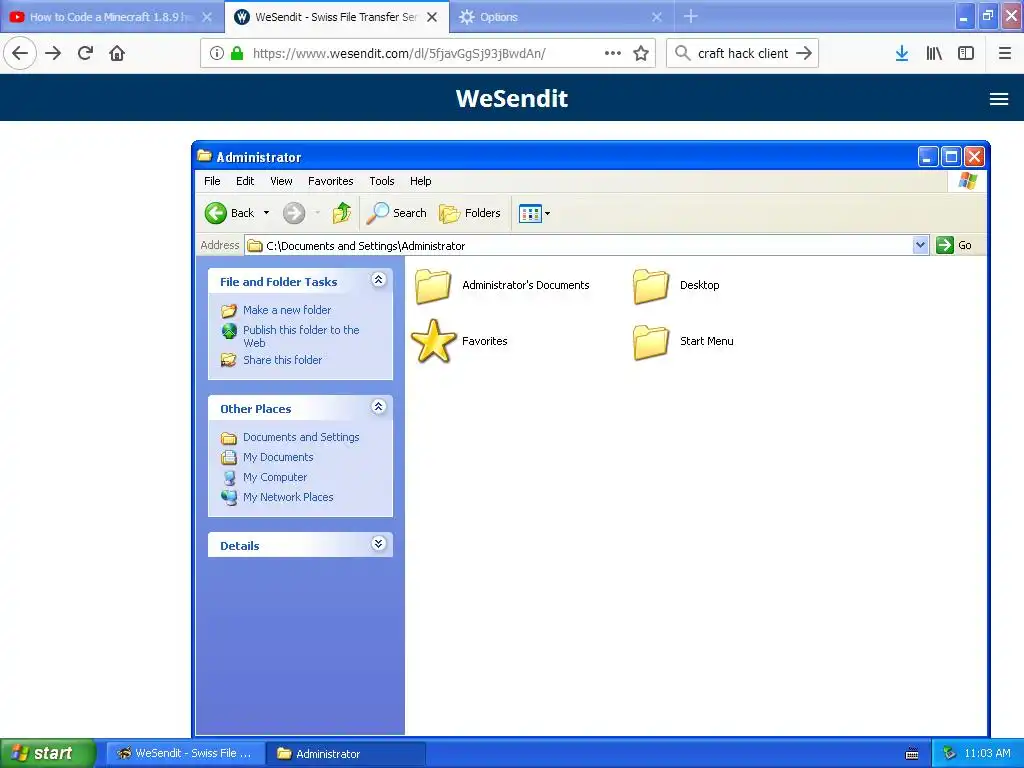Toggle the Folders pane
Viewport: 1024px width, 768px height.
pyautogui.click(x=470, y=213)
